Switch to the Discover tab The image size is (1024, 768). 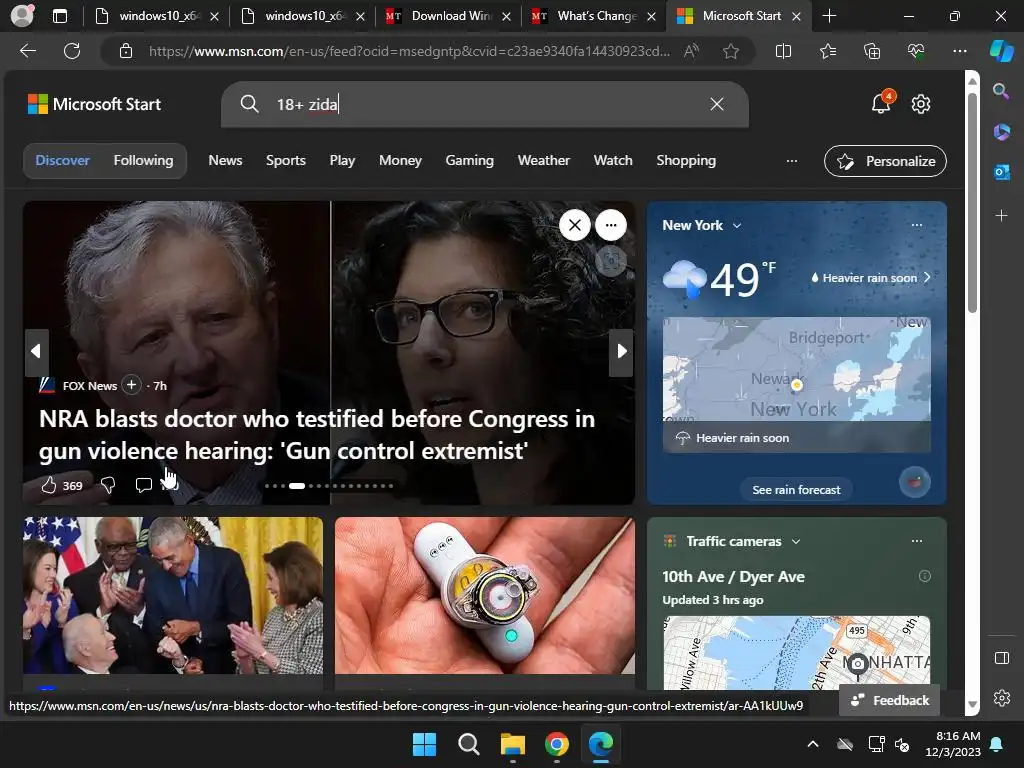tap(62, 161)
